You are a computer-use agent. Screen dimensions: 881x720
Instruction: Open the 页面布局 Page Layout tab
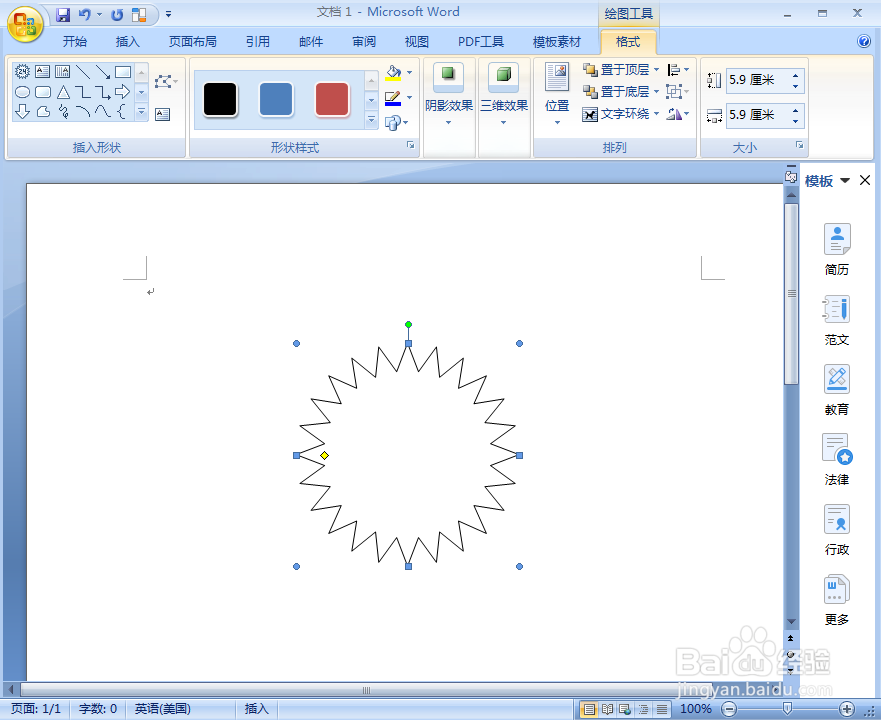[193, 42]
